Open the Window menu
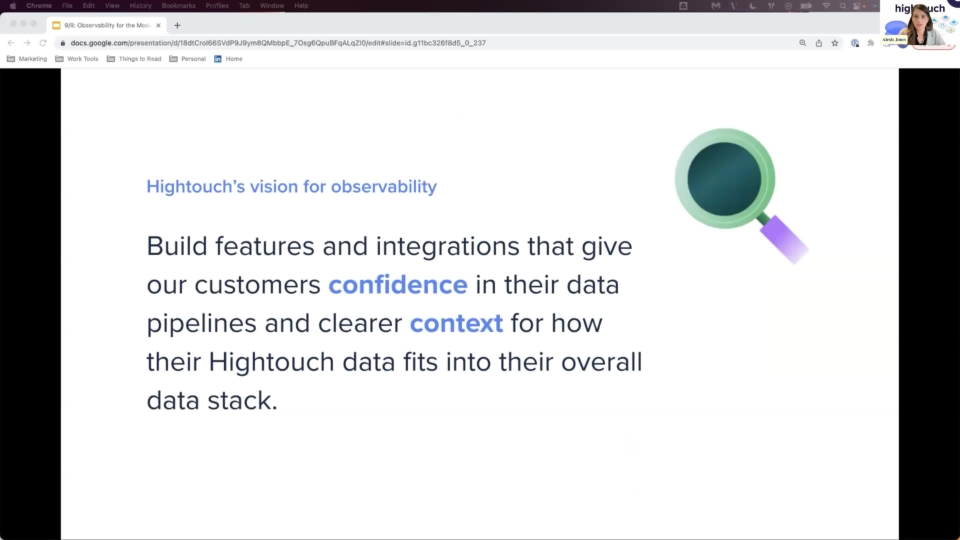The height and width of the screenshot is (540, 960). point(272,6)
